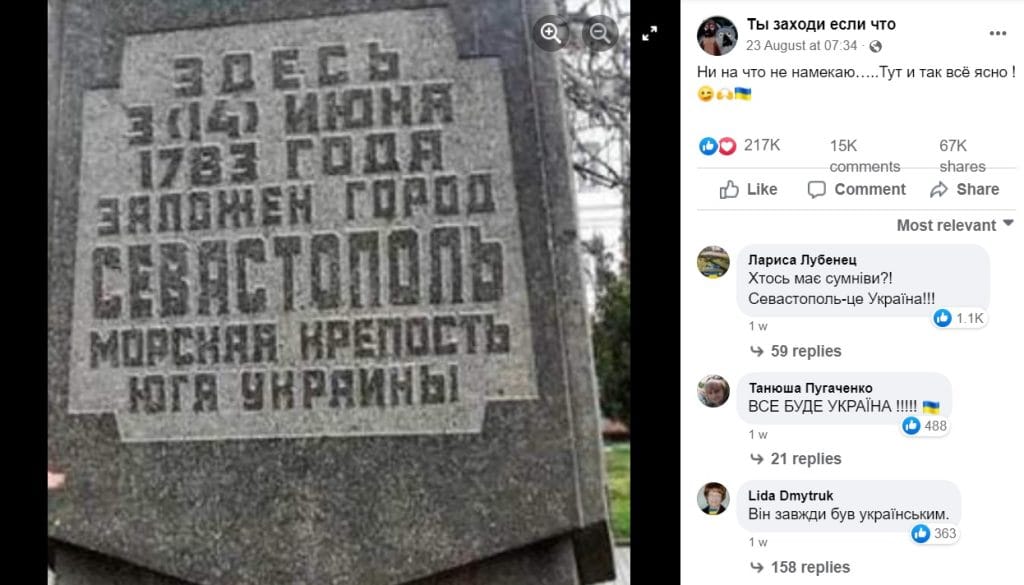View the post's like and love reactions
Image resolution: width=1024 pixels, height=585 pixels.
[x=739, y=146]
